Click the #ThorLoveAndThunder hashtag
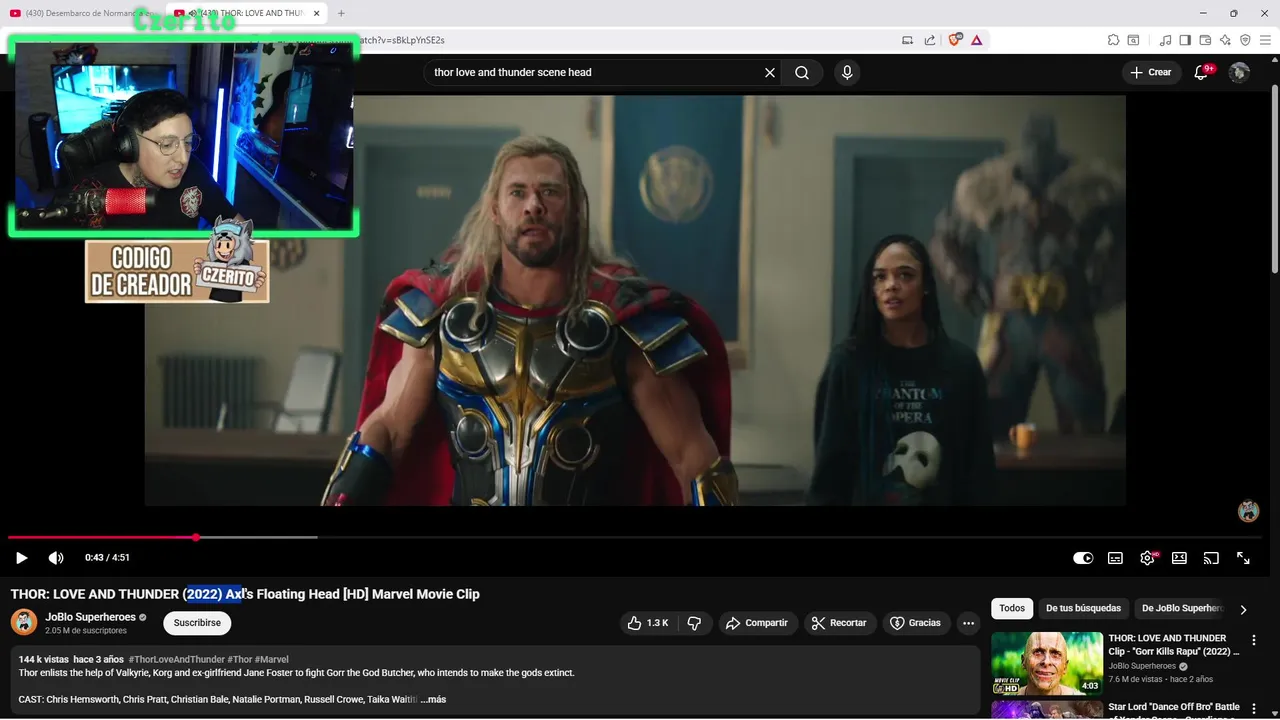This screenshot has height=720, width=1280. (x=176, y=660)
